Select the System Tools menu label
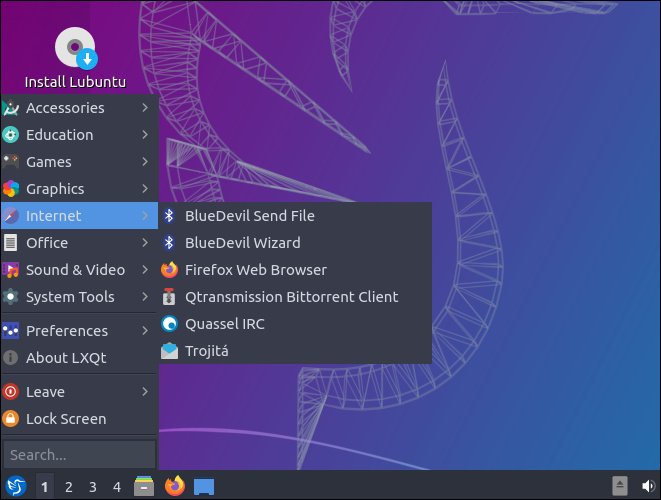This screenshot has height=500, width=661. 70,297
